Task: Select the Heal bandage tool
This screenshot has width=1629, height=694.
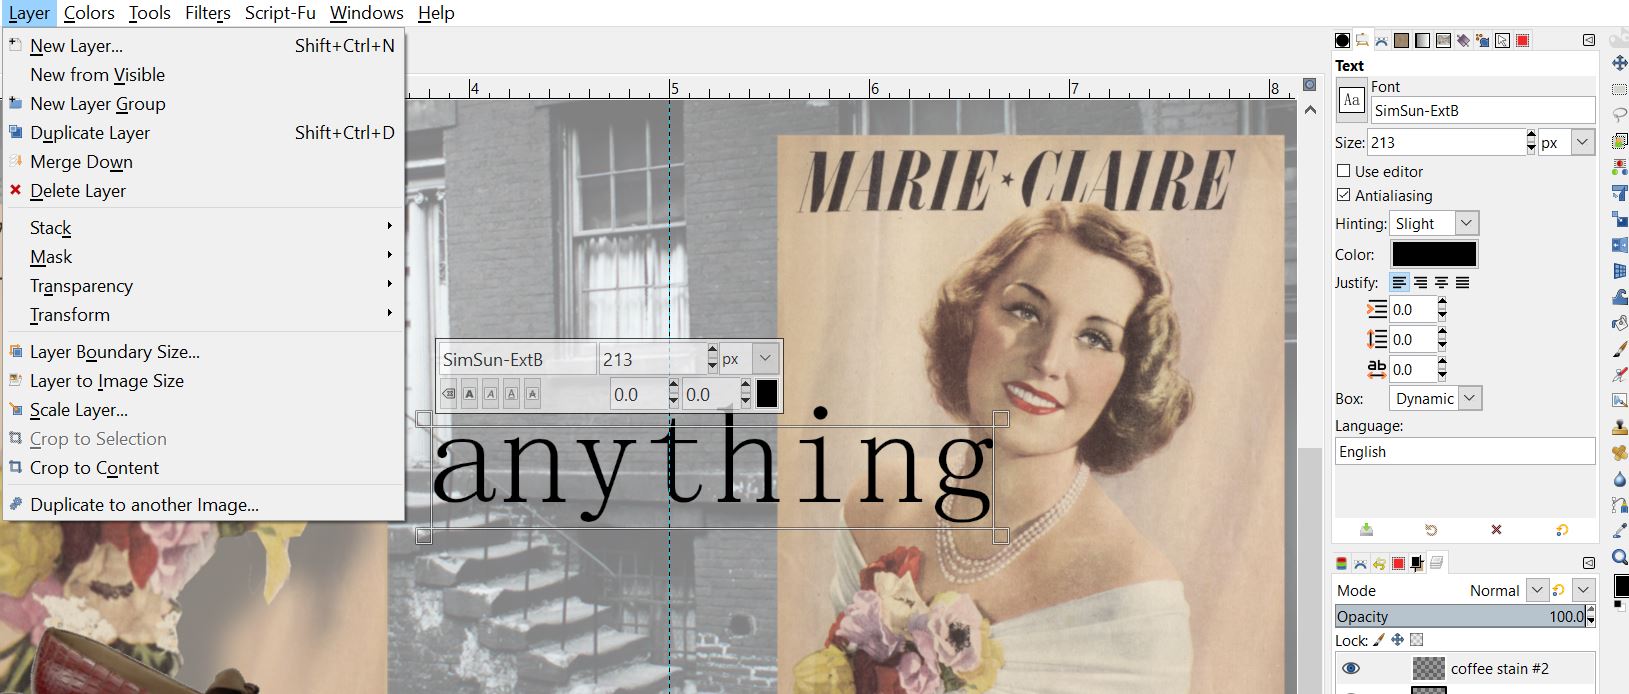Action: 1619,453
